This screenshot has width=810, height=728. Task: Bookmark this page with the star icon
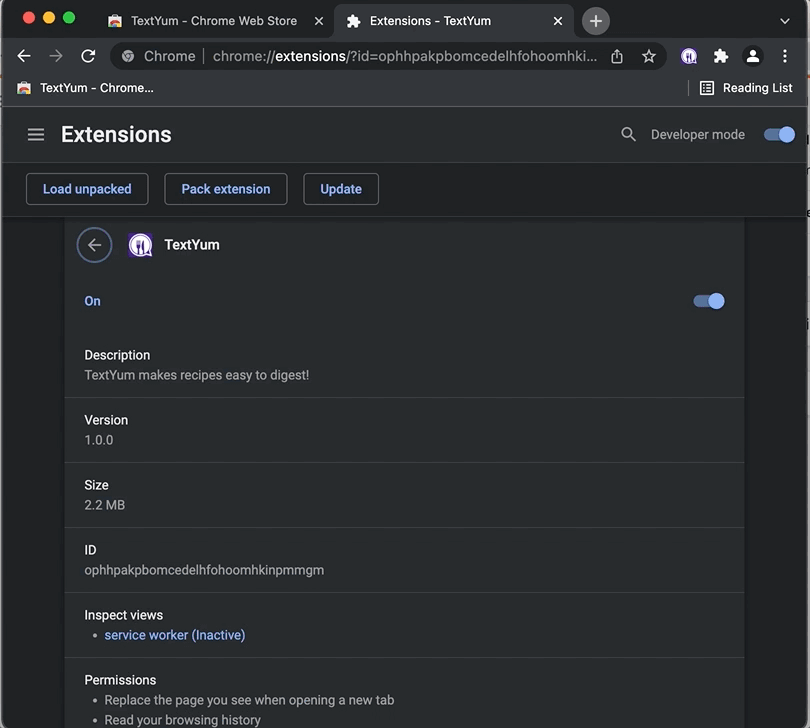(x=649, y=56)
